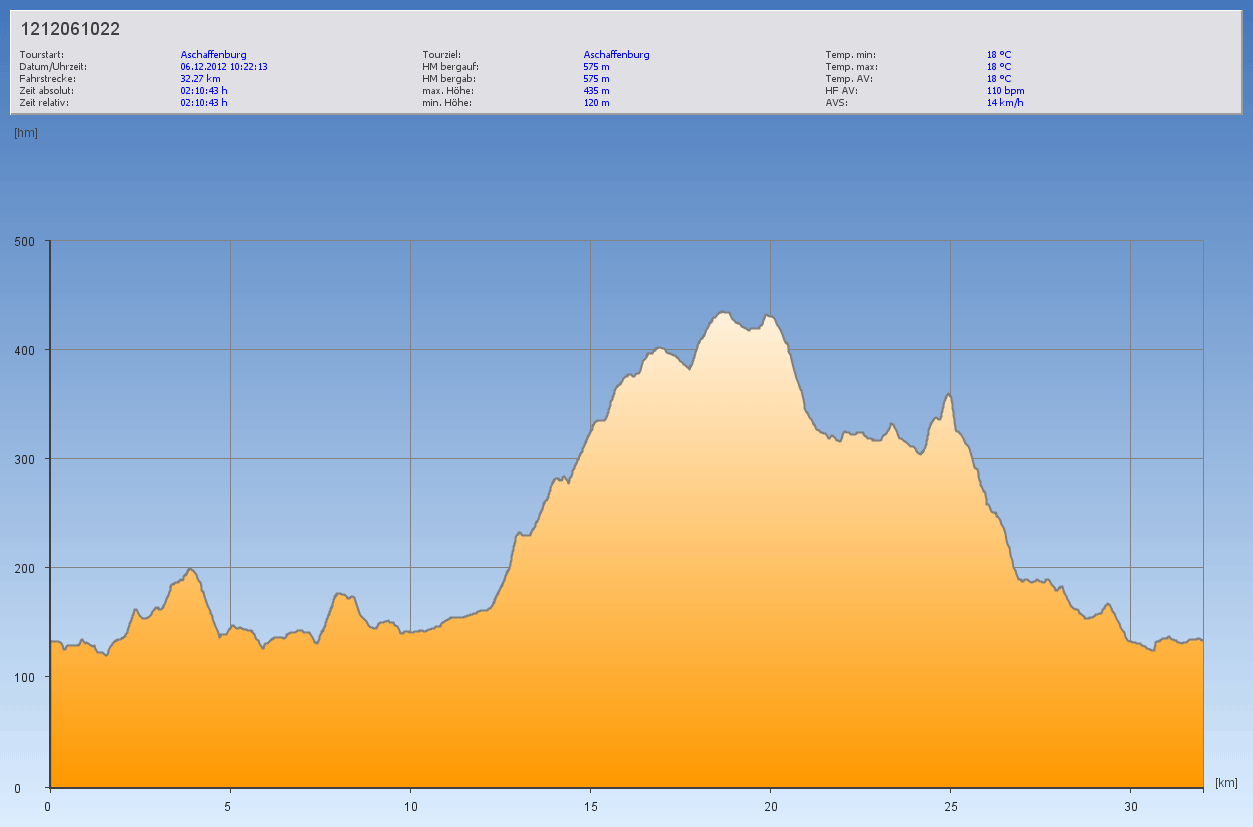Select the Temp. min value 18 °C
The width and height of the screenshot is (1253, 827).
point(999,54)
